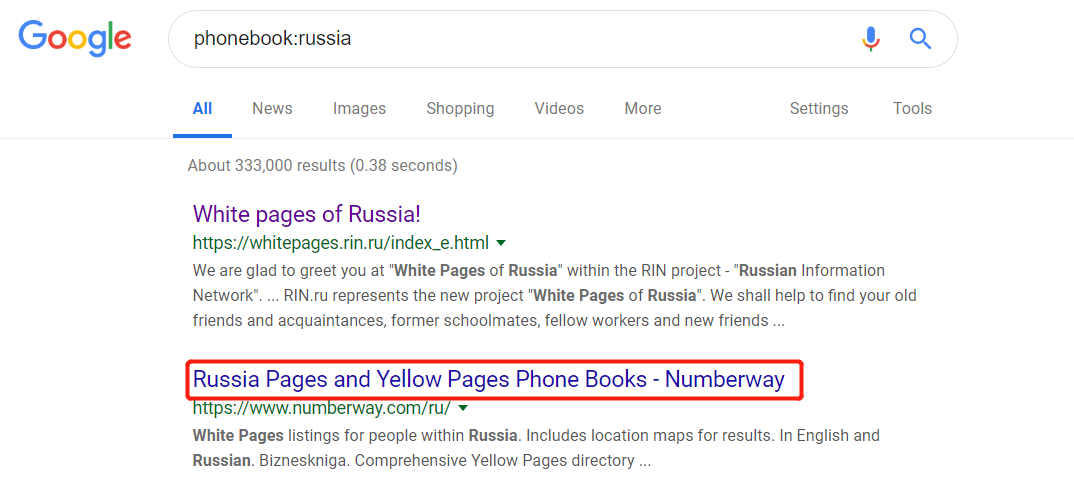Click the Google logo
Viewport: 1074px width, 485px height.
pos(75,38)
